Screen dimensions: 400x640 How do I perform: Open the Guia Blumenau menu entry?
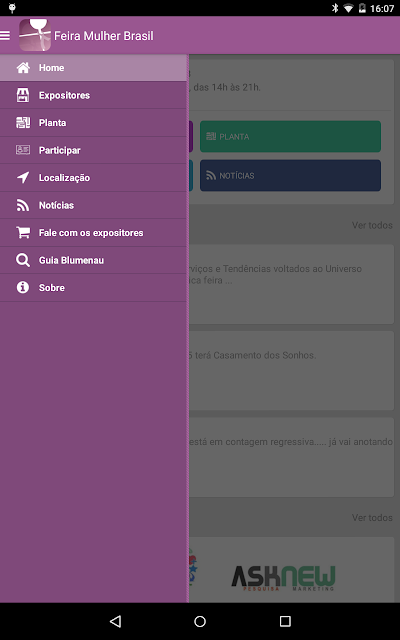93,260
